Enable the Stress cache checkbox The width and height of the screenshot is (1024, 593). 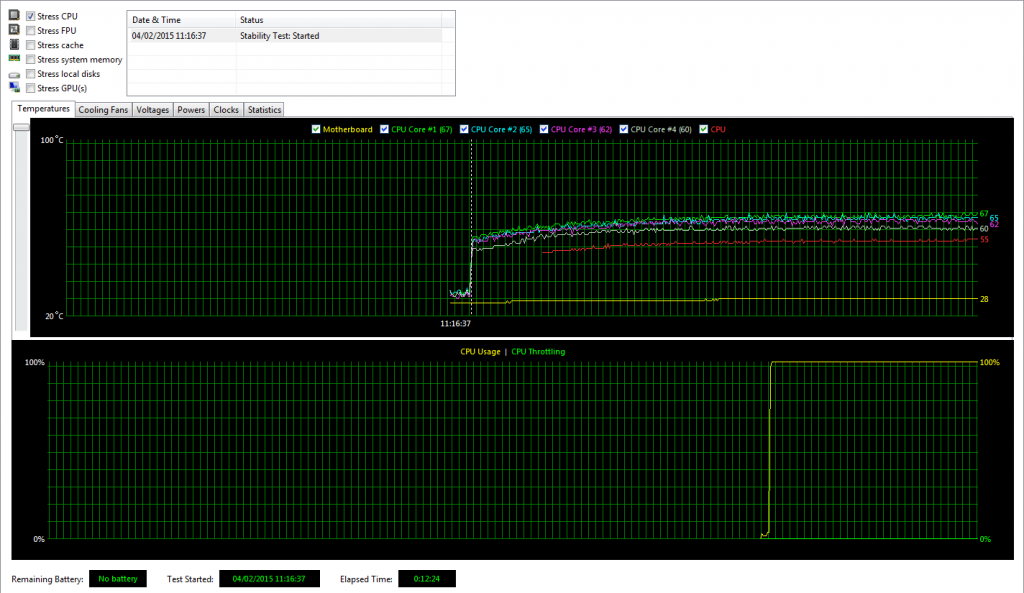31,45
